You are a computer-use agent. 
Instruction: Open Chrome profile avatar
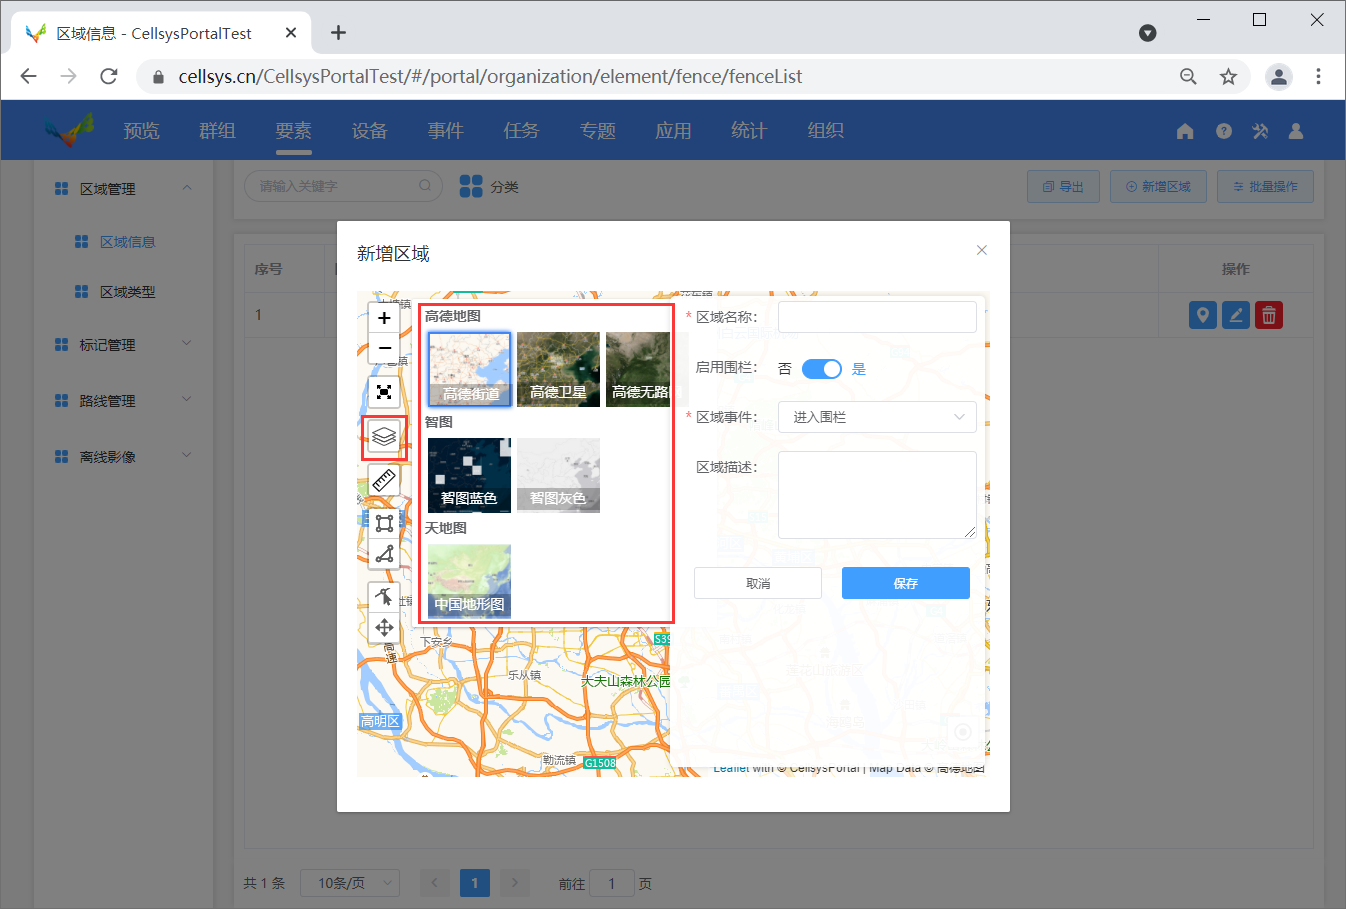point(1279,77)
